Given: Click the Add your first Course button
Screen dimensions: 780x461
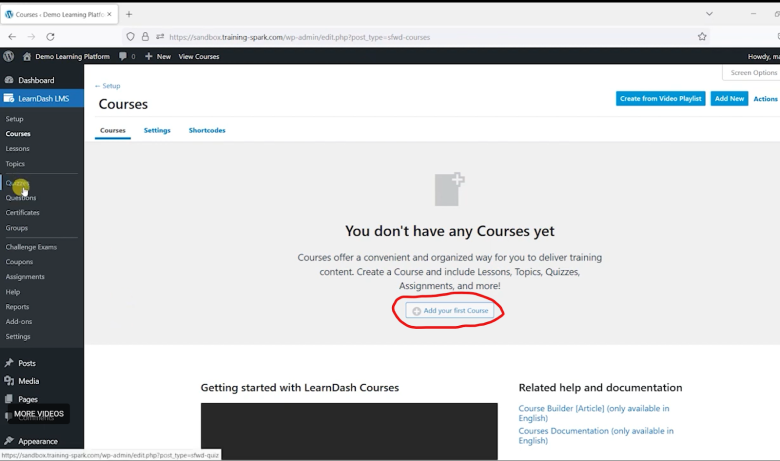Looking at the screenshot, I should tap(450, 311).
